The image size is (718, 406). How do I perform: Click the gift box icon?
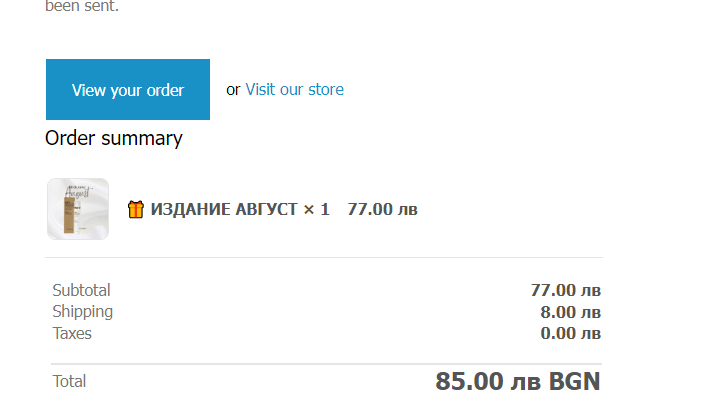coord(136,209)
